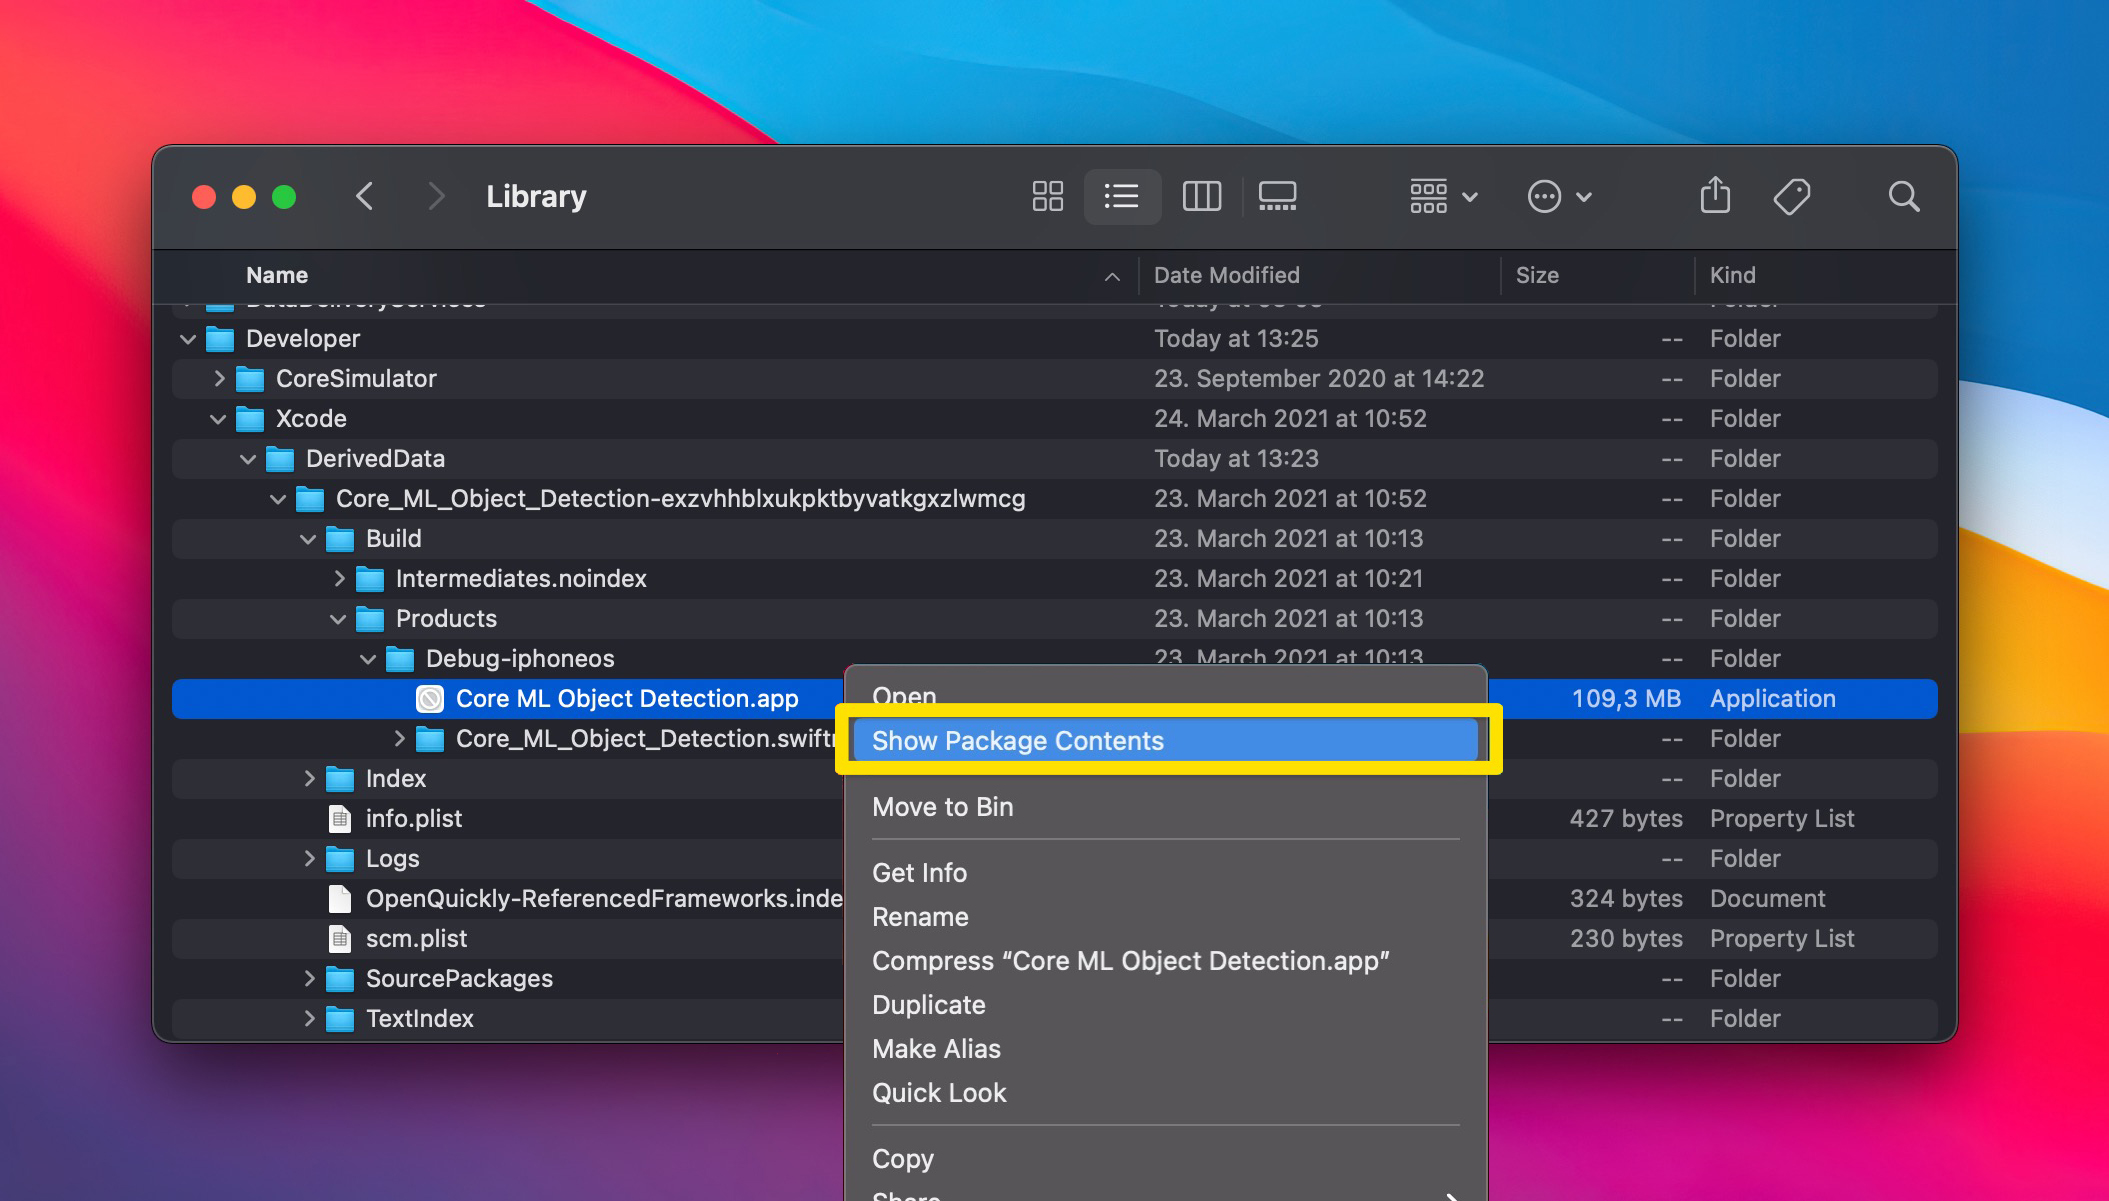
Task: Click the grid view icon
Action: coord(1044,196)
